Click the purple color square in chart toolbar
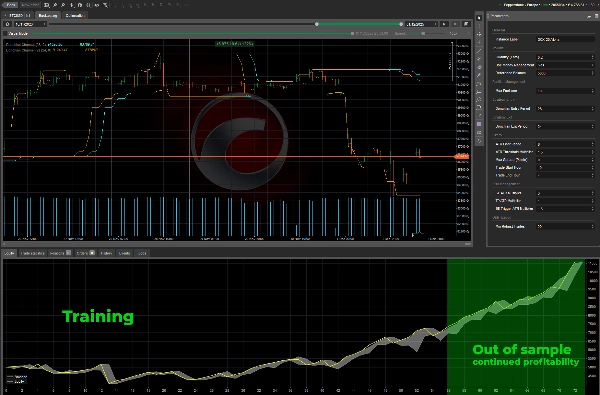The width and height of the screenshot is (600, 395). click(479, 124)
